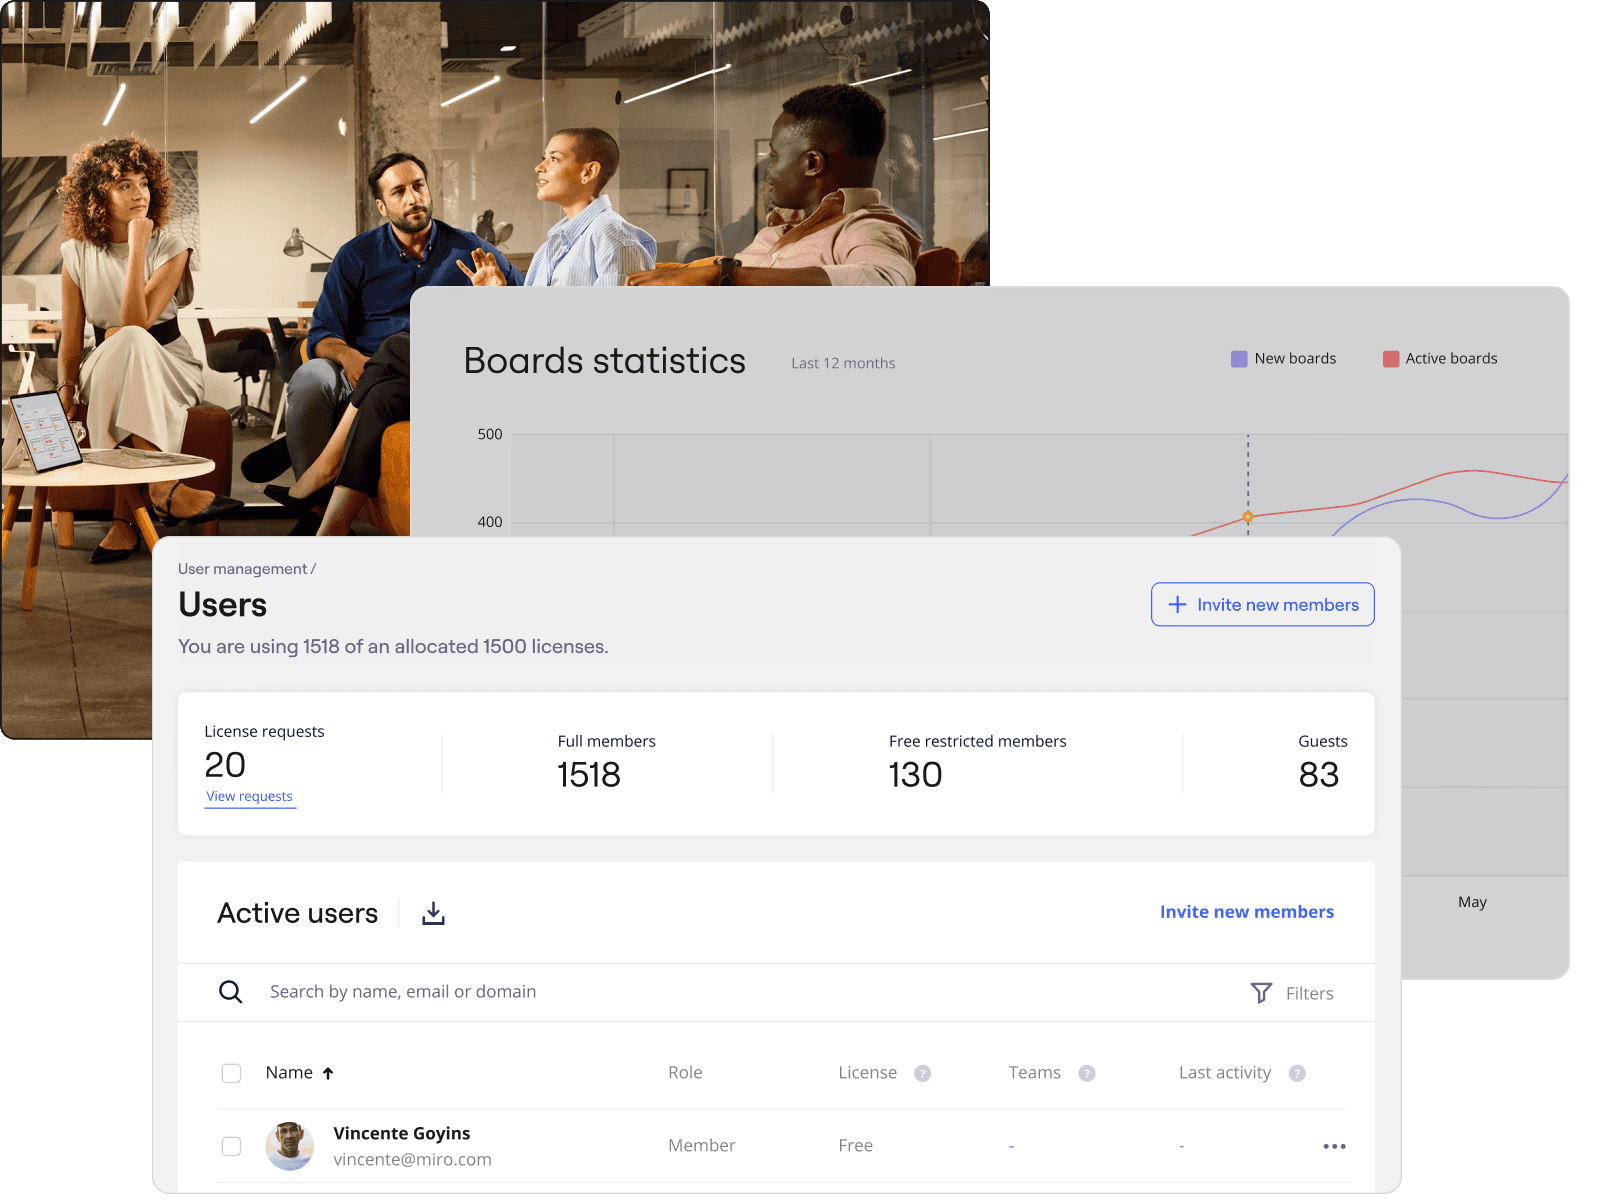Click Active boards red legend swatch
1600x1200 pixels.
(1391, 359)
